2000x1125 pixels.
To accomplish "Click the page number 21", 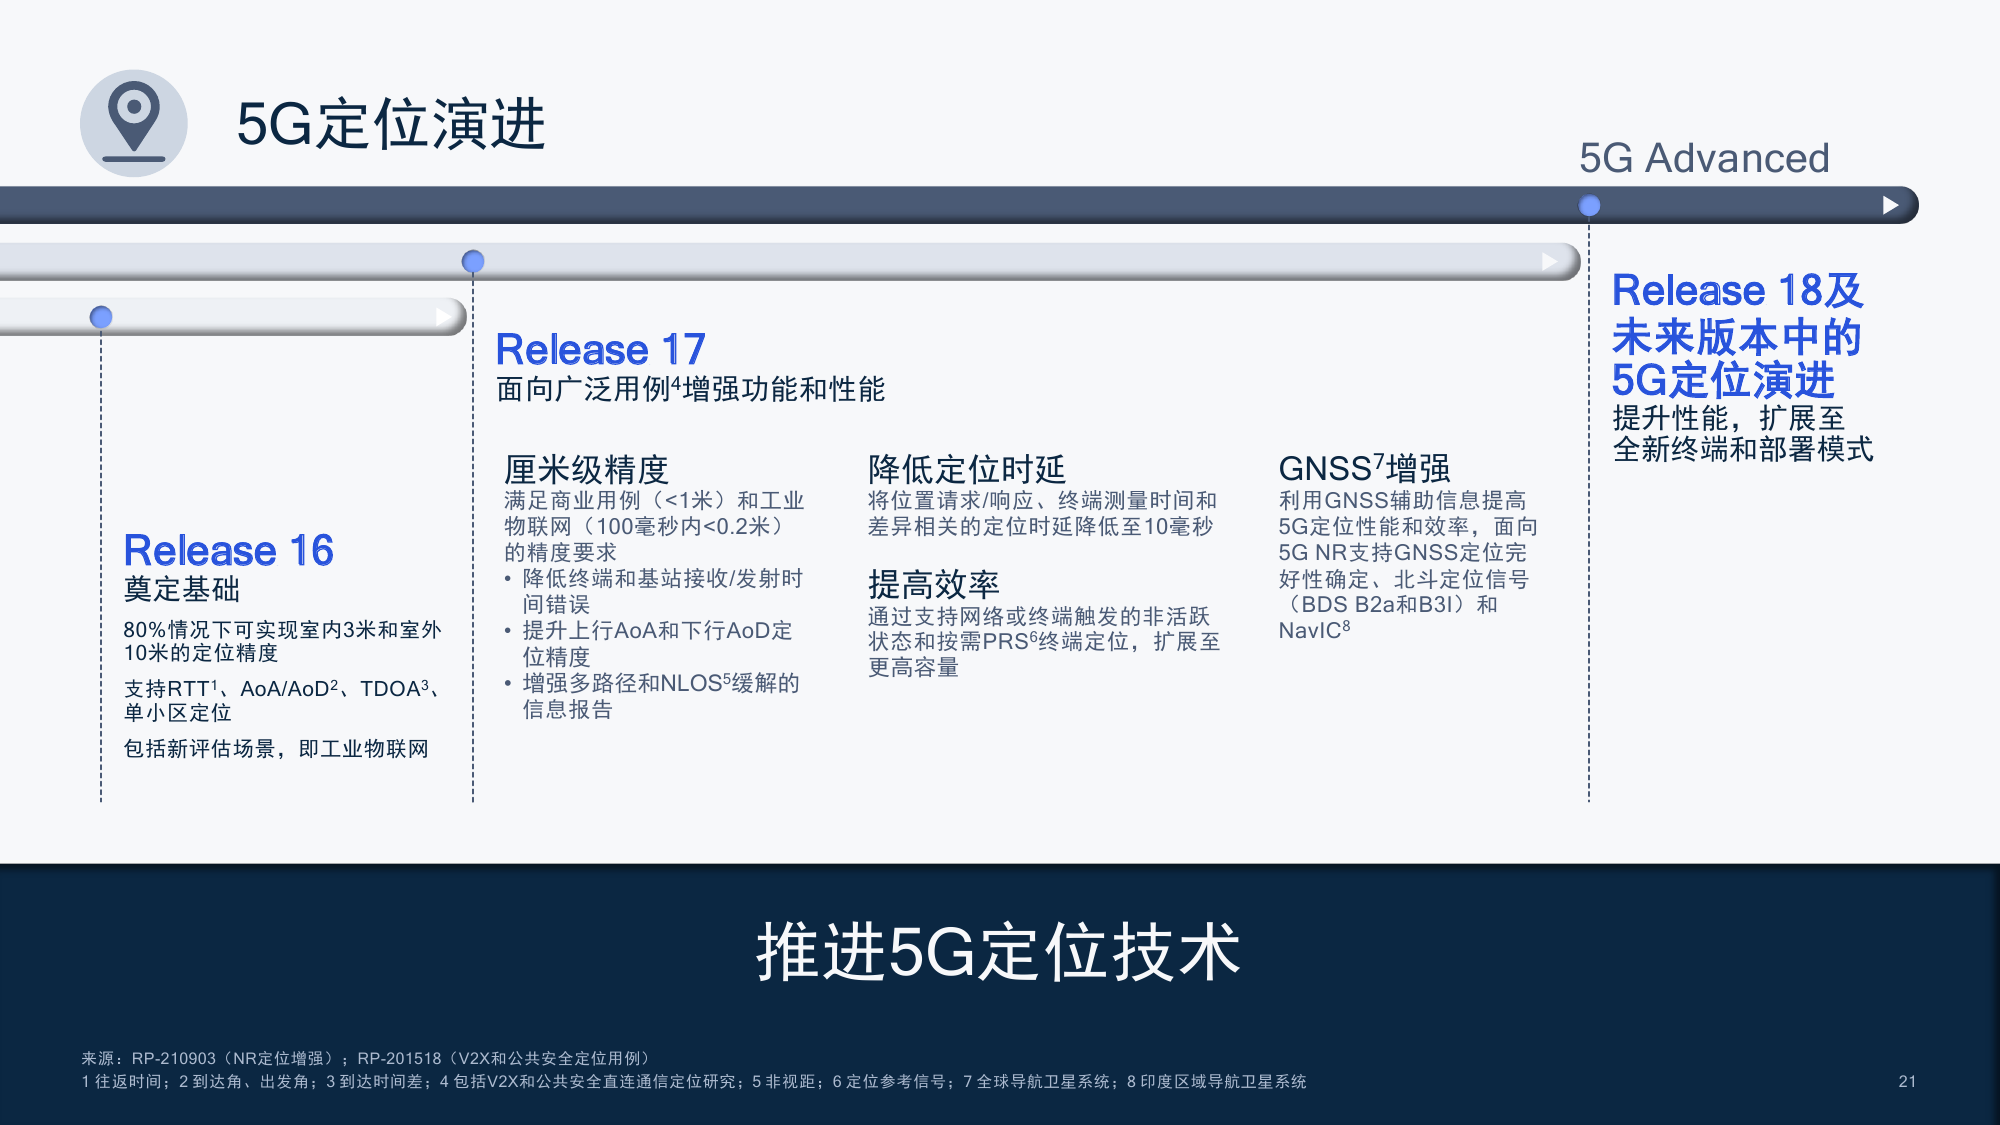I will [1907, 1081].
